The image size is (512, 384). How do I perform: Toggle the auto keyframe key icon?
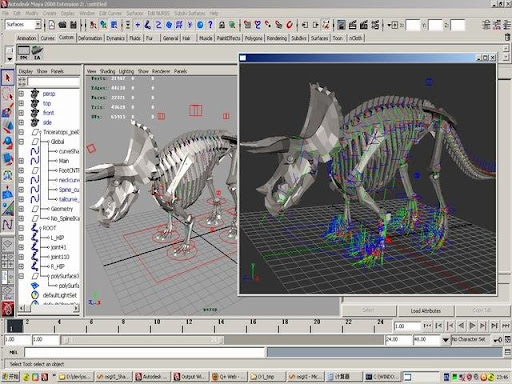(498, 340)
